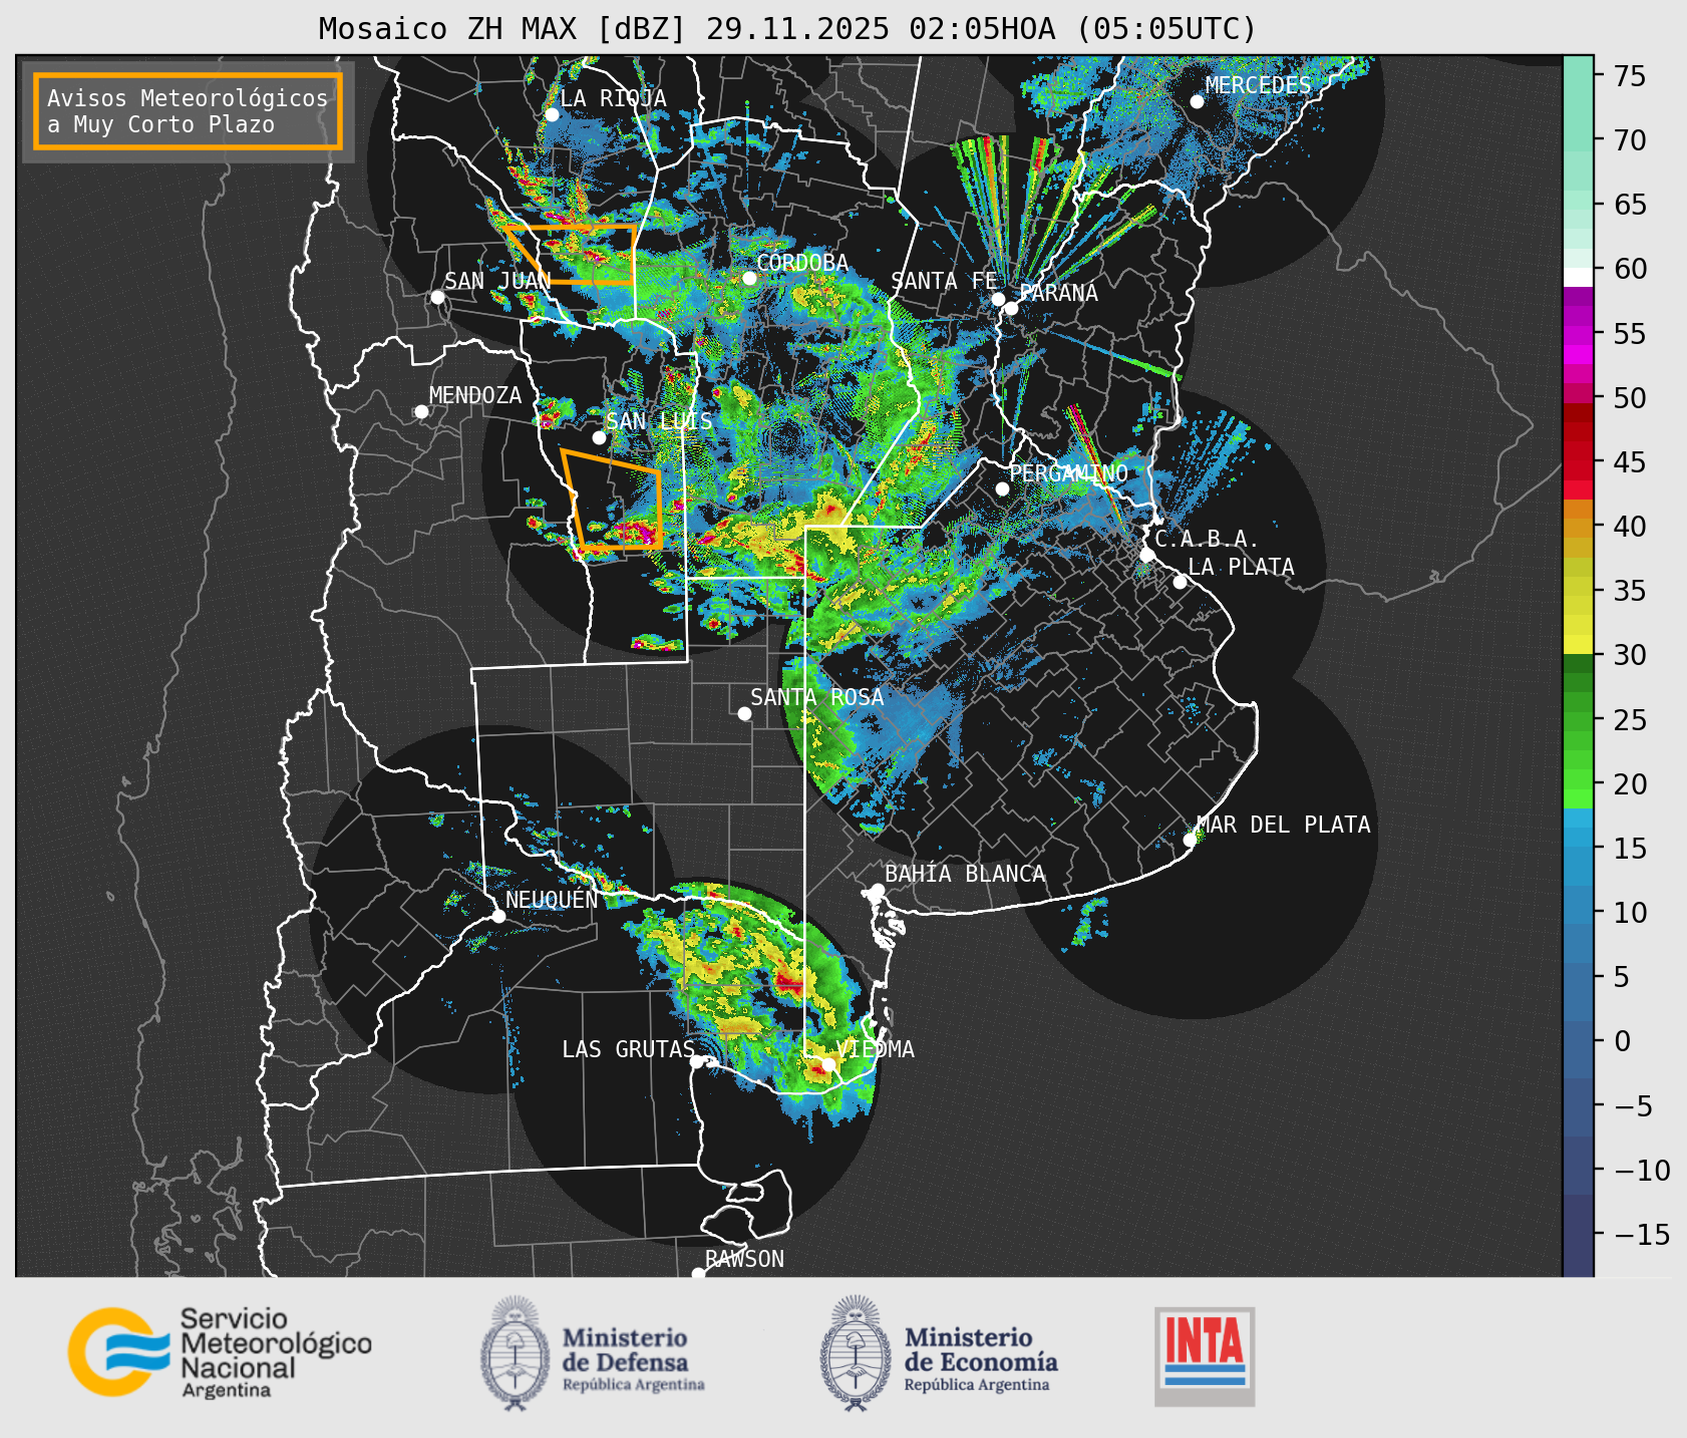
Task: Click the MENDOZA city label
Action: click(475, 395)
